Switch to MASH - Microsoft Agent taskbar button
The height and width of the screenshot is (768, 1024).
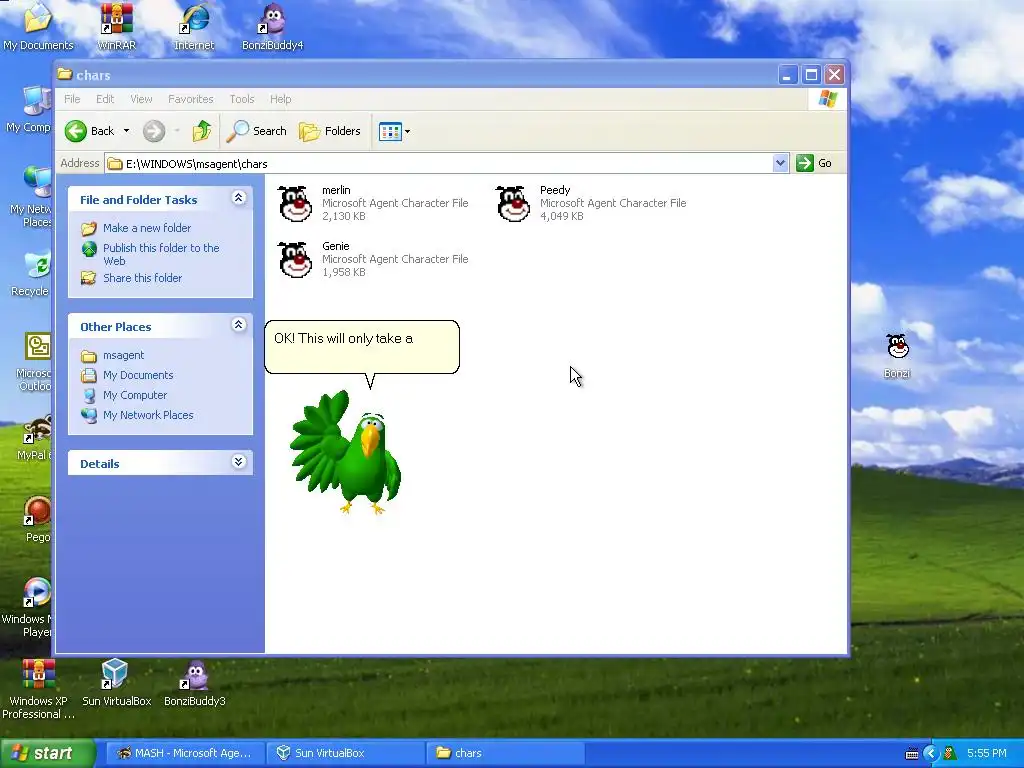(x=185, y=753)
